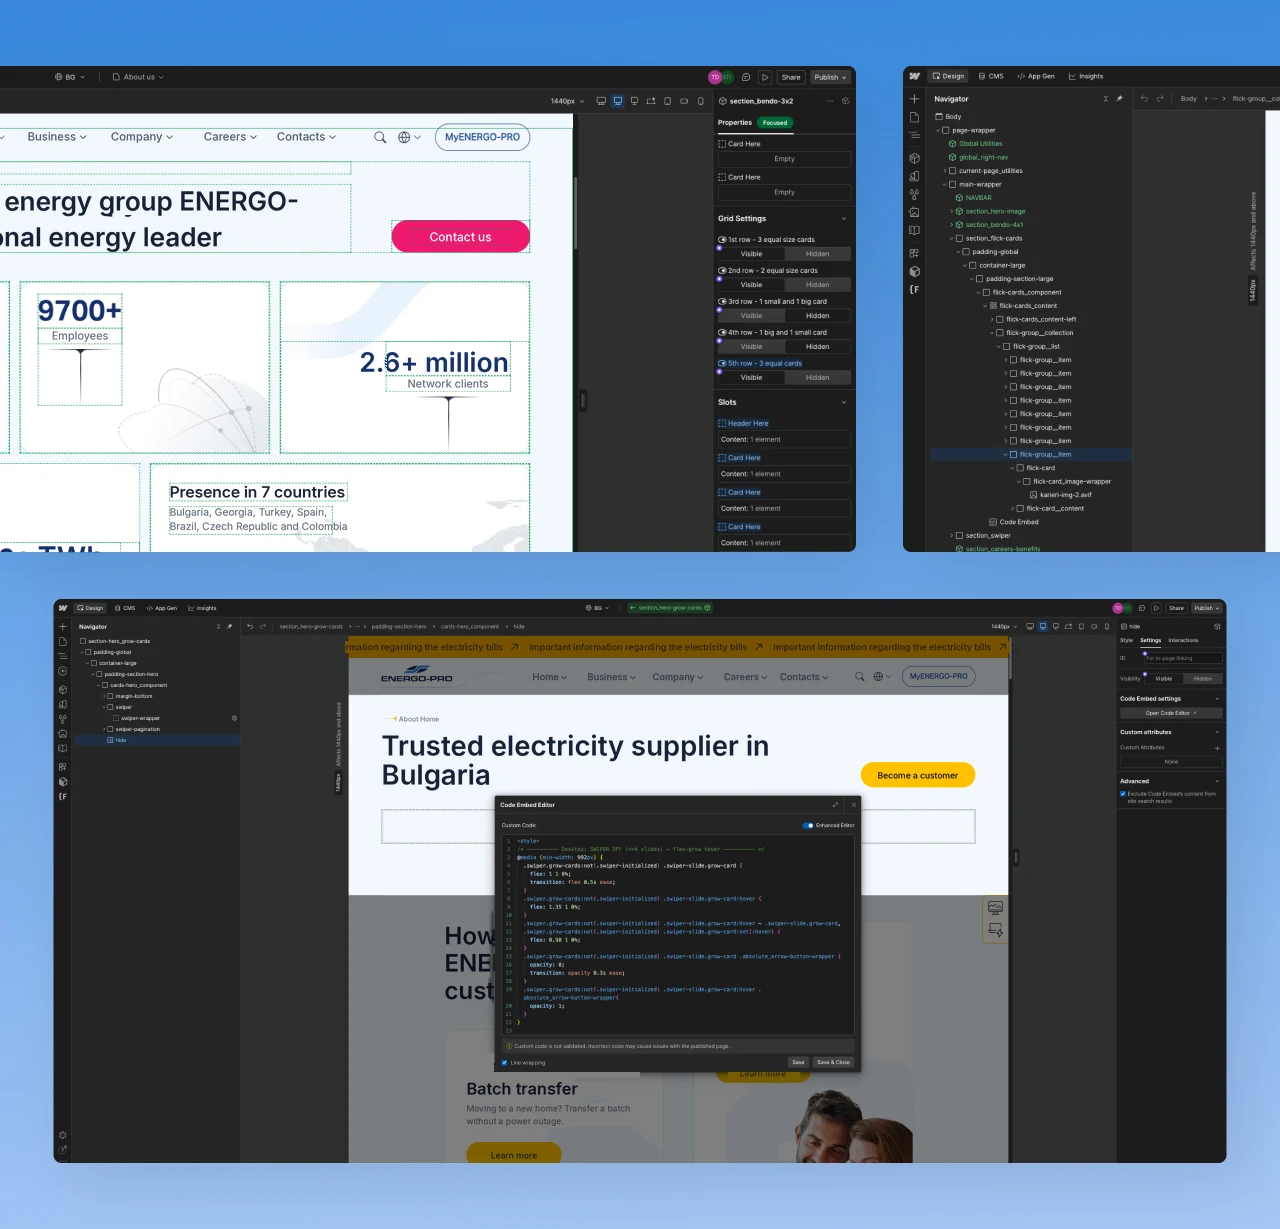This screenshot has height=1229, width=1280.
Task: Close the Code Embed Editor dialog
Action: tap(853, 805)
